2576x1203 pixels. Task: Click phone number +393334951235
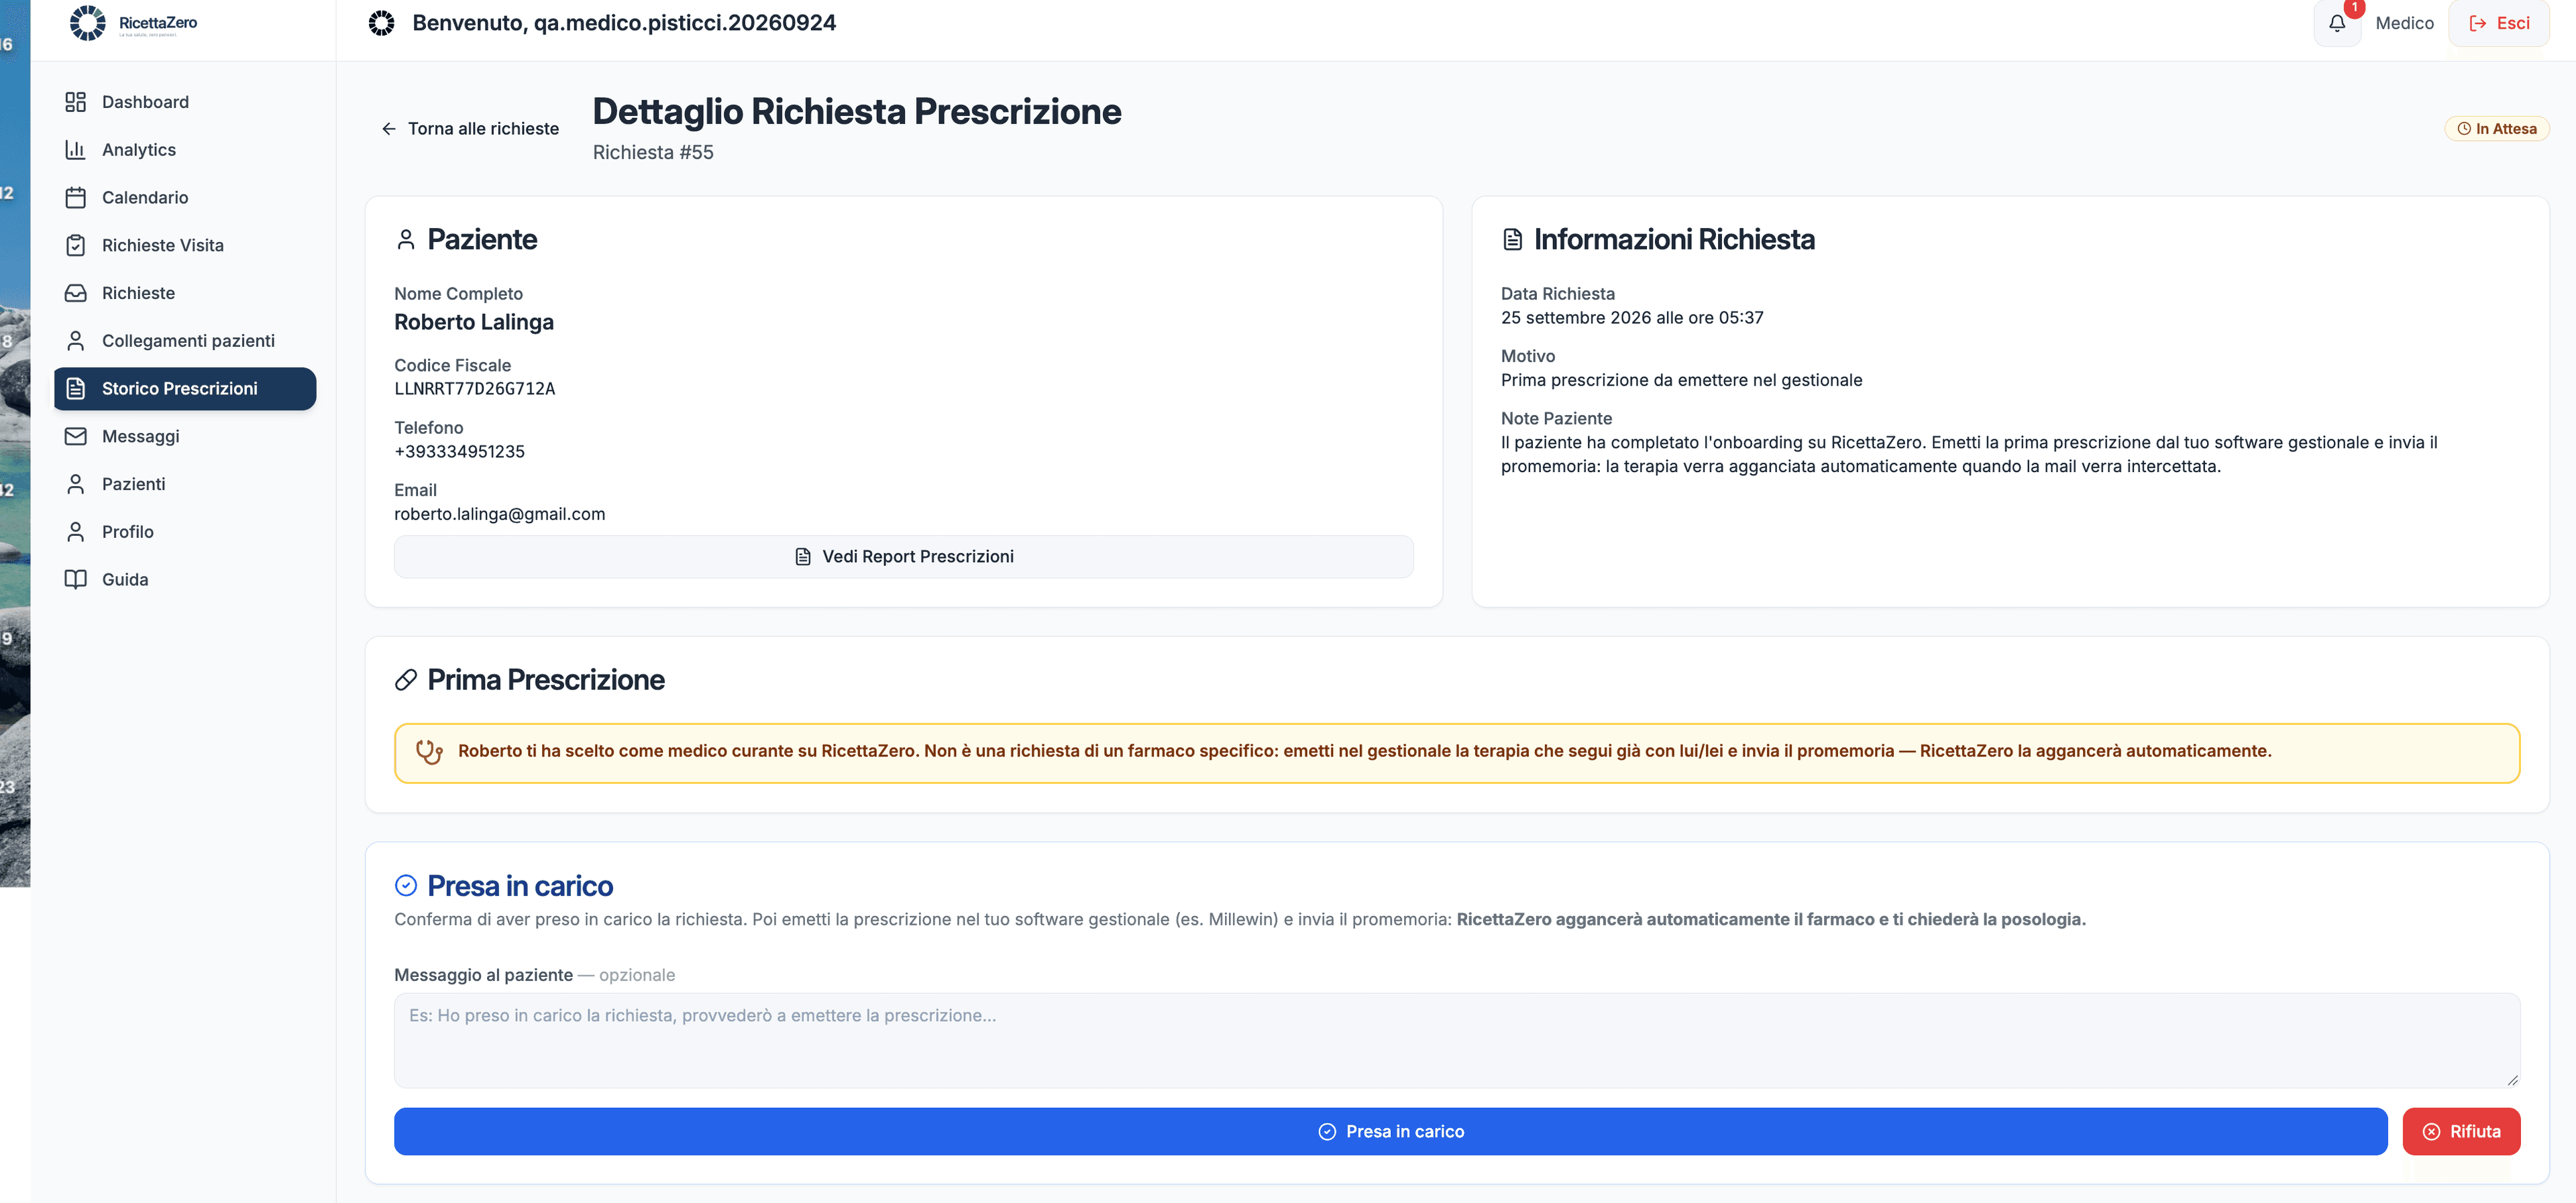(459, 452)
